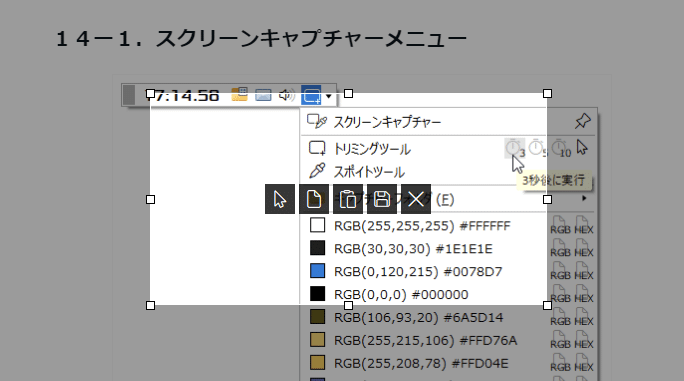Pick the dark #1E1E1E color swatch

click(x=317, y=248)
